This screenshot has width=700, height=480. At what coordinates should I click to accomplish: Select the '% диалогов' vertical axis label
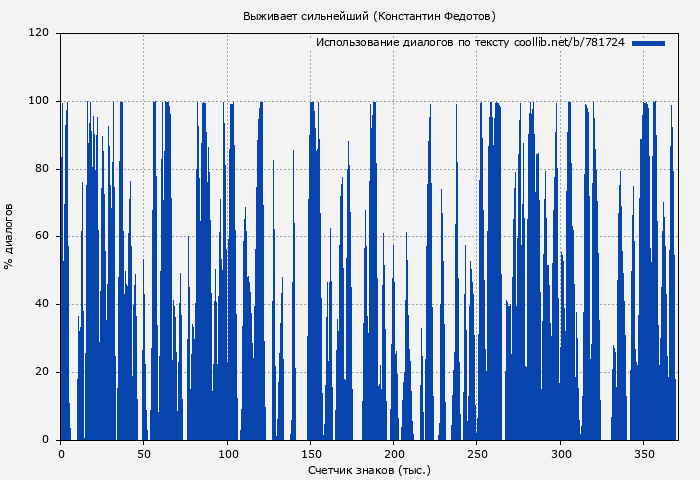(x=9, y=236)
